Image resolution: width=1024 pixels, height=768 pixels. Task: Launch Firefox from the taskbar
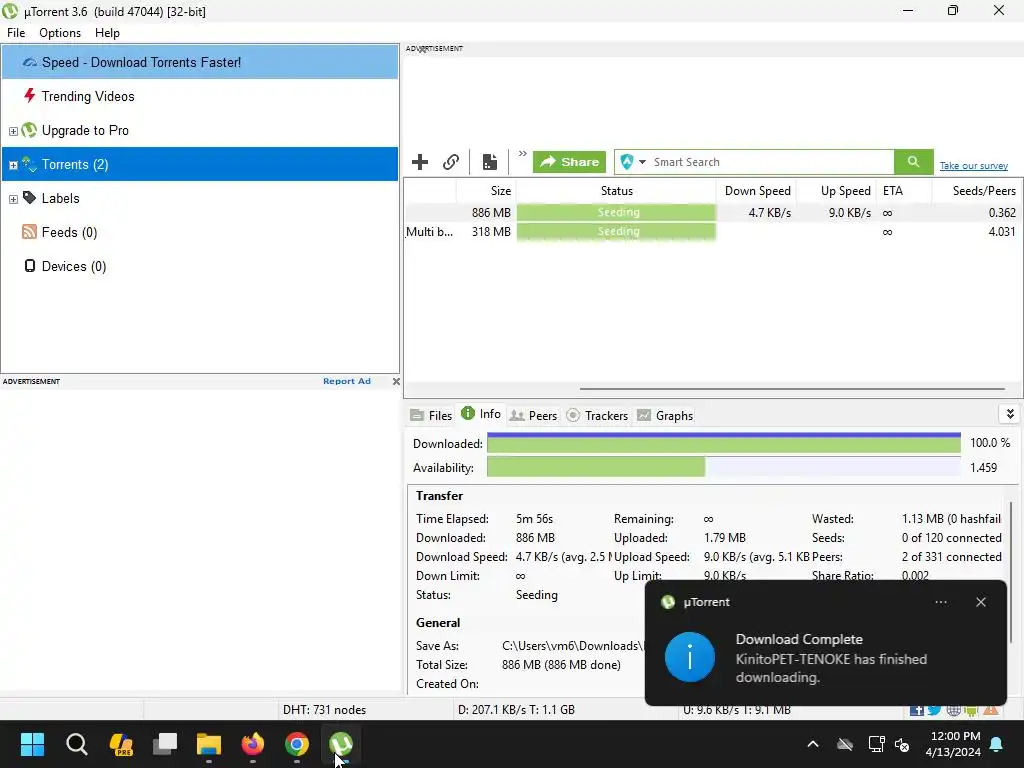pyautogui.click(x=253, y=744)
